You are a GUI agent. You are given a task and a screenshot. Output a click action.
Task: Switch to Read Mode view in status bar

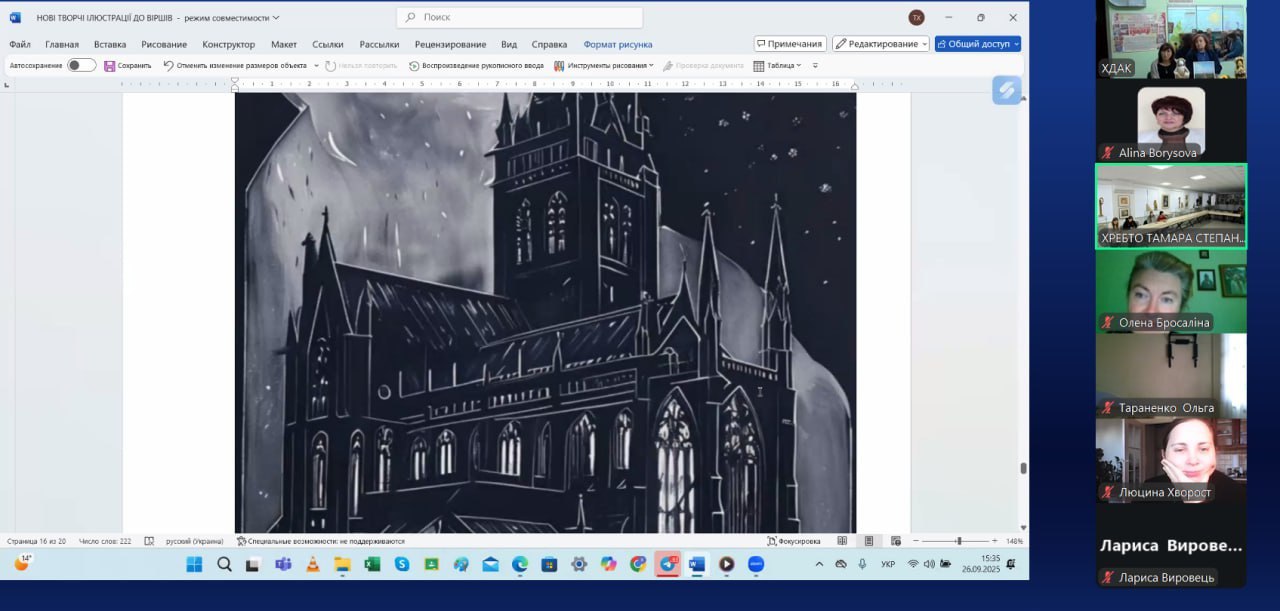[842, 541]
